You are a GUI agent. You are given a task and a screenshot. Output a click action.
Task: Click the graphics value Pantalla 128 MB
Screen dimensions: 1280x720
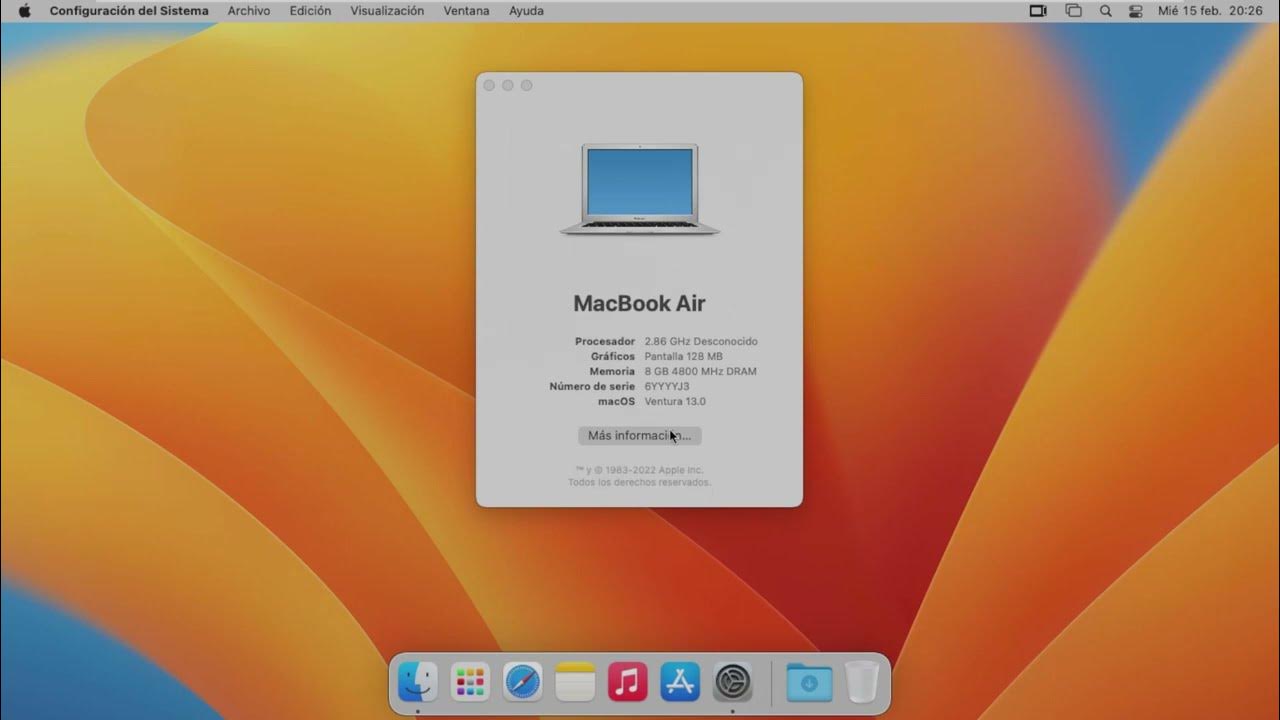[x=684, y=356]
